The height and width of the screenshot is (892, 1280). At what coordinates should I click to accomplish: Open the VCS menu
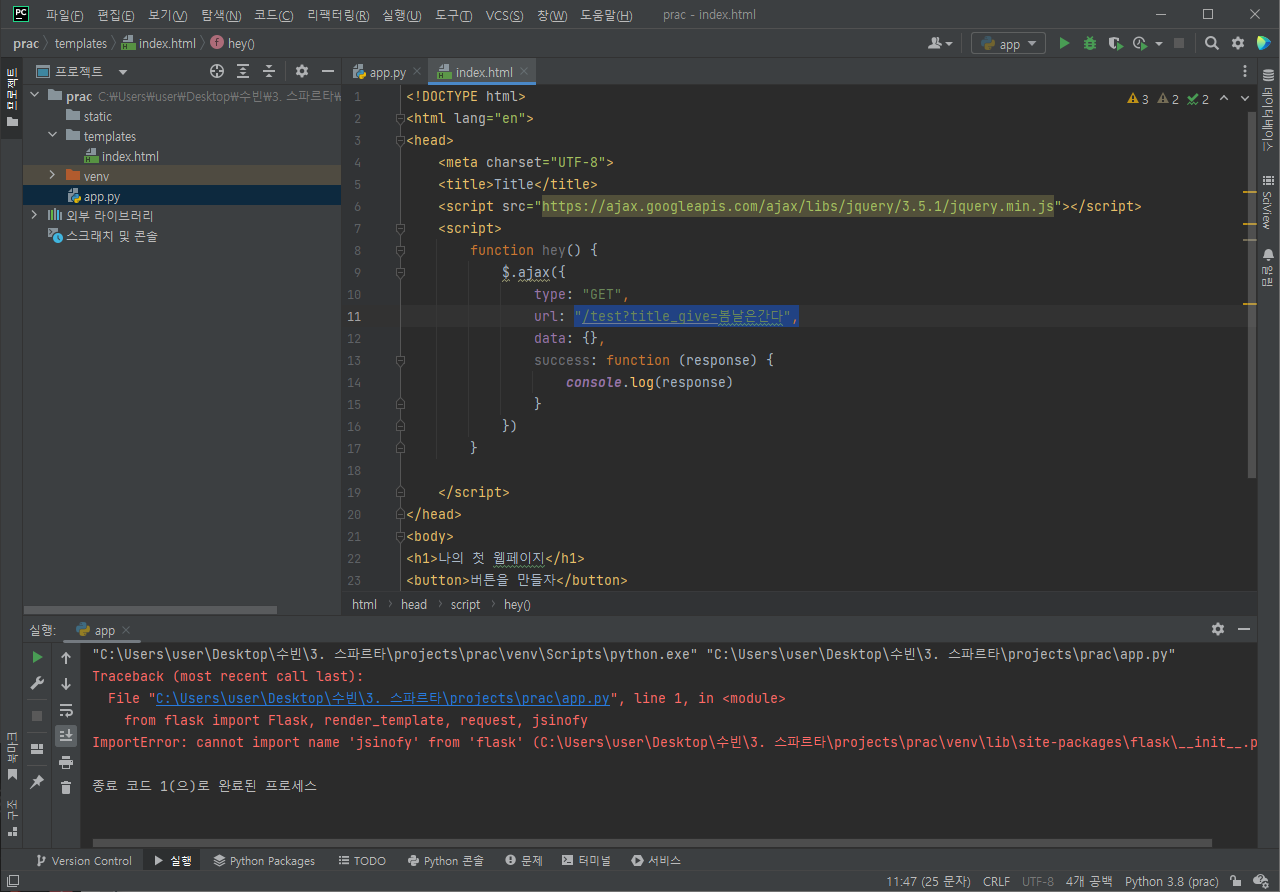(x=504, y=16)
